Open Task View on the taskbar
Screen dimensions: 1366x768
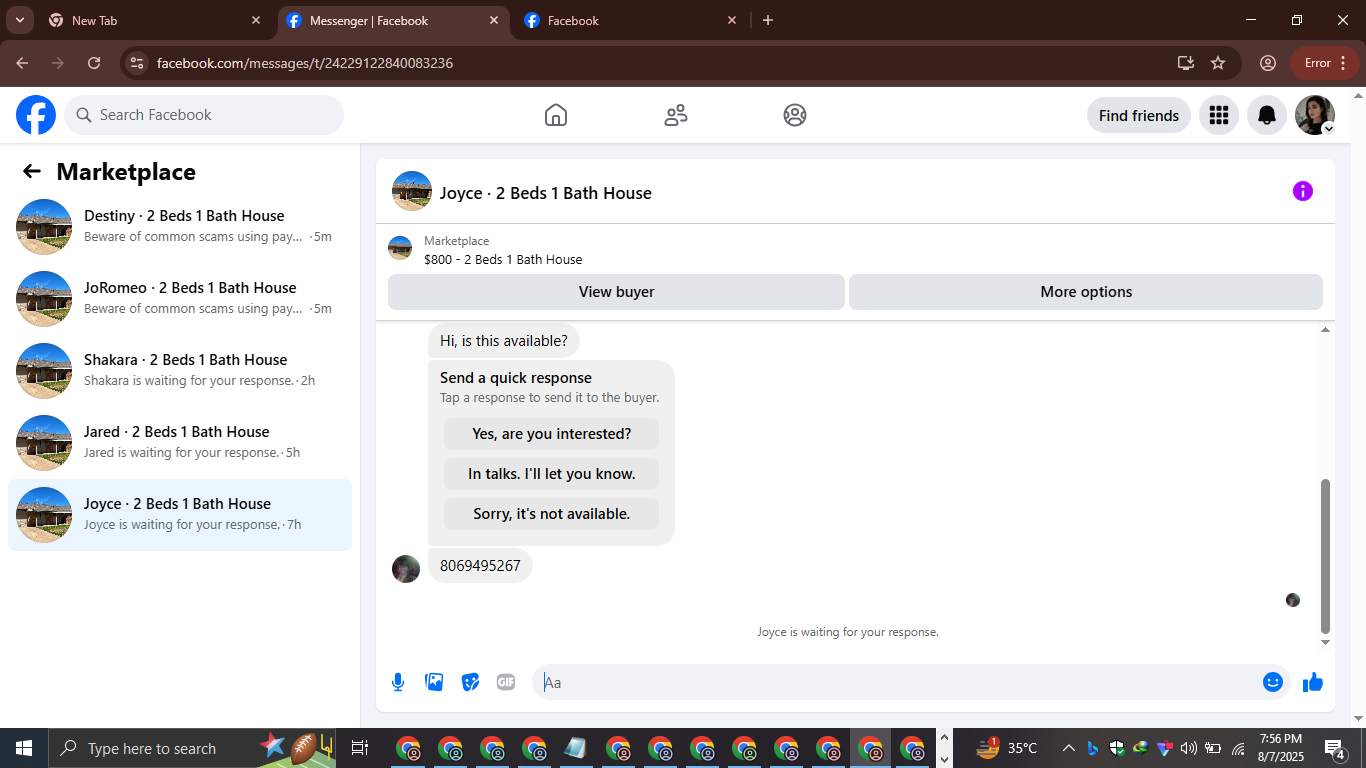coord(360,748)
